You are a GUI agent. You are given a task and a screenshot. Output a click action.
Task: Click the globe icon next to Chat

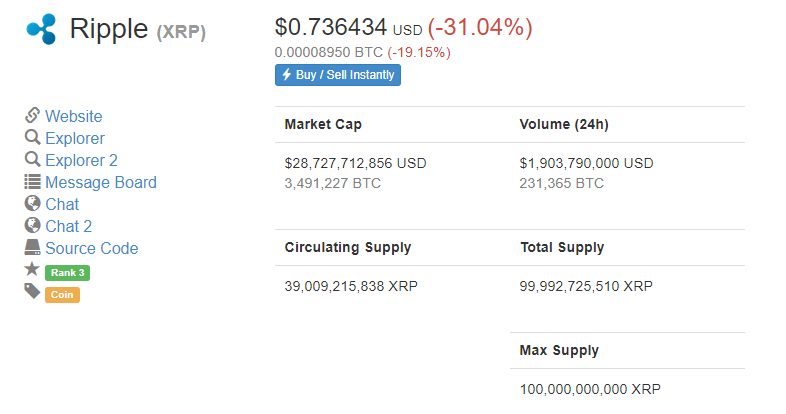pyautogui.click(x=32, y=203)
